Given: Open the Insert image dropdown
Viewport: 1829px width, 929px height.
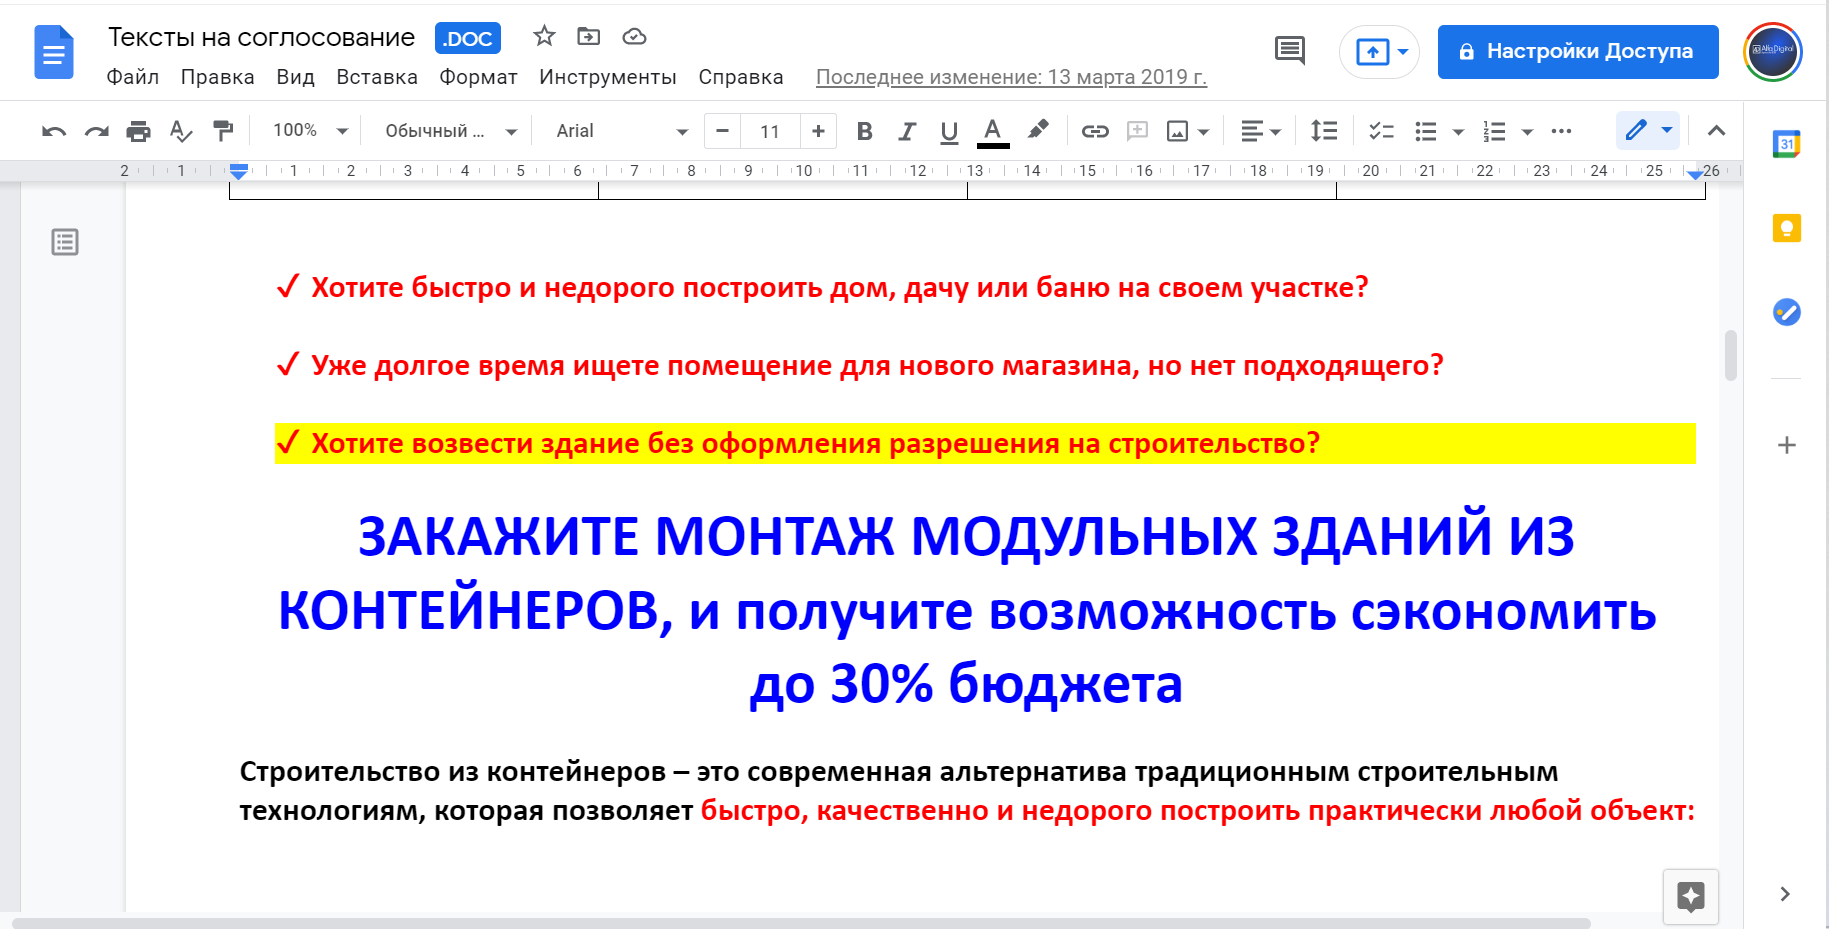Looking at the screenshot, I should coord(1188,131).
